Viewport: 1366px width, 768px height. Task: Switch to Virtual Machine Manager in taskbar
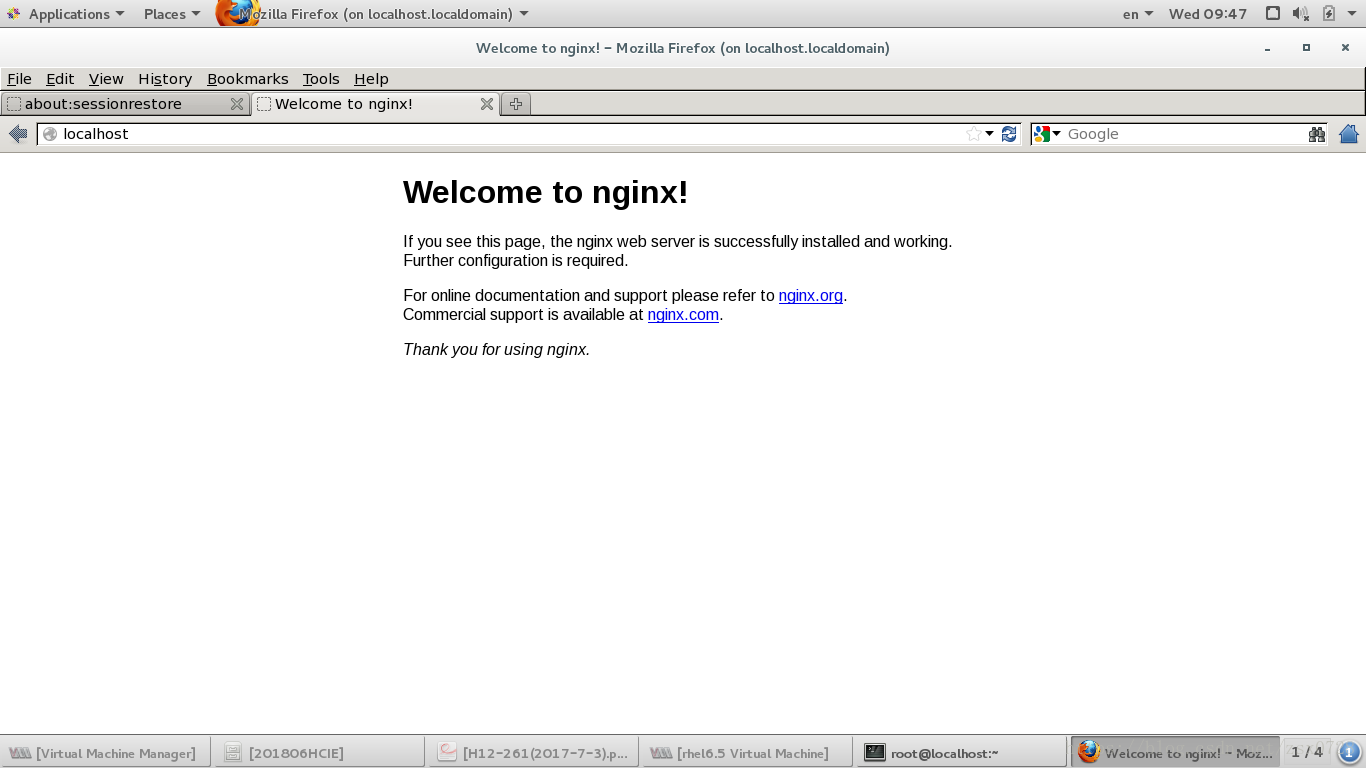click(103, 753)
